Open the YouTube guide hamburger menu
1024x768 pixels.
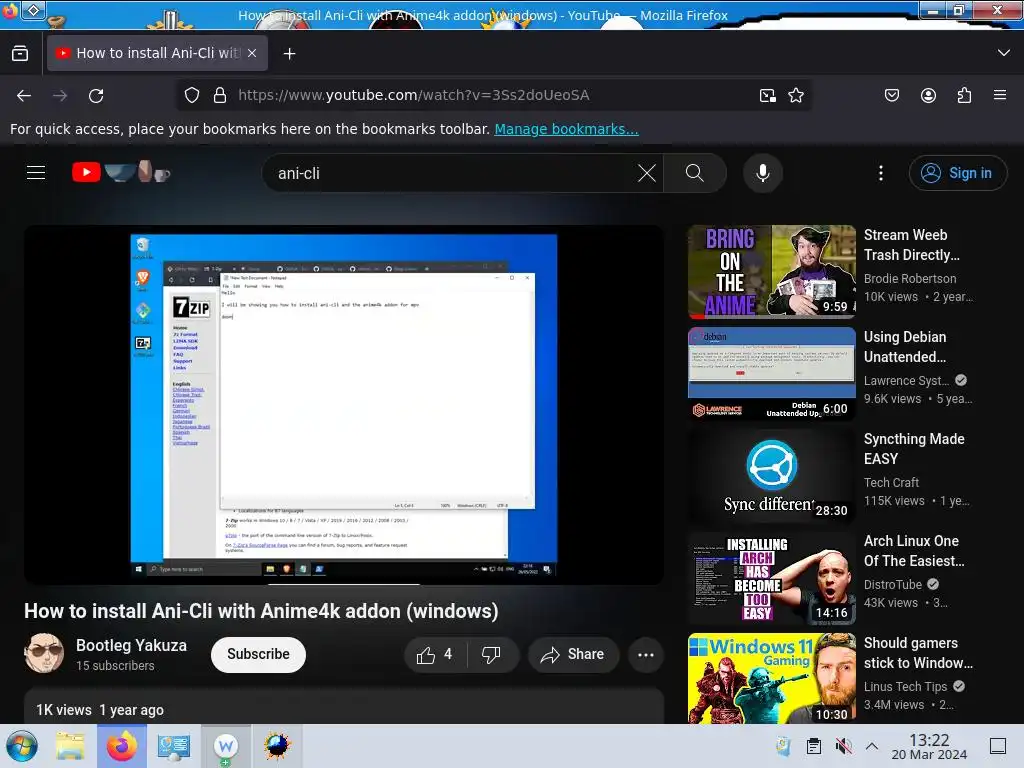pos(36,172)
